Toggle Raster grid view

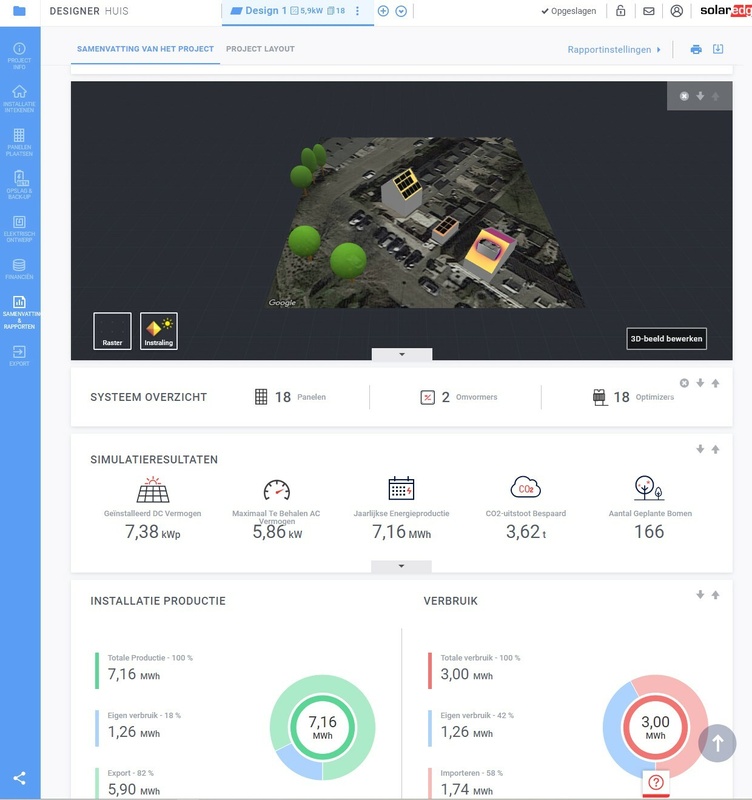tap(112, 331)
